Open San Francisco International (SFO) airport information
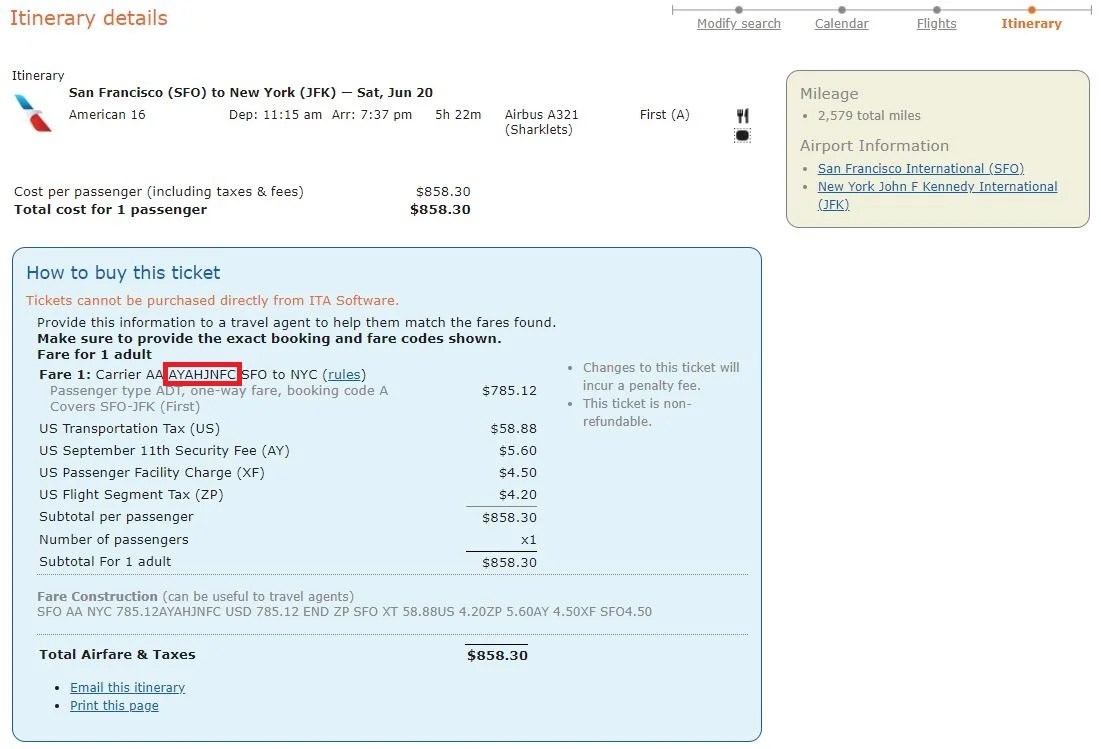The image size is (1101, 749). pos(920,168)
